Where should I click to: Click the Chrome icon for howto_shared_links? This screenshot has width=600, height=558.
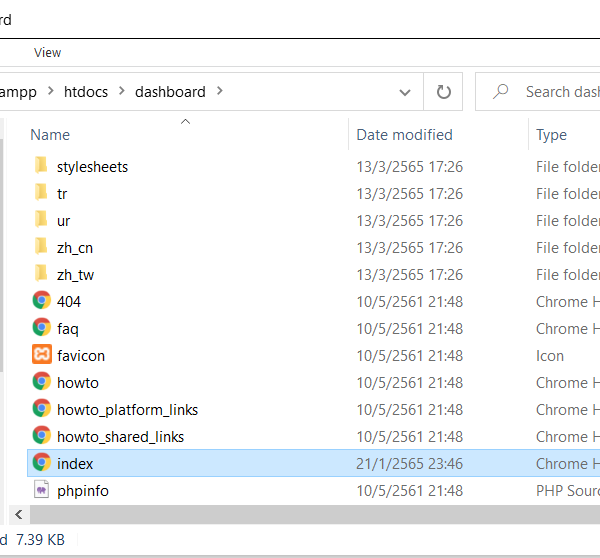(41, 436)
